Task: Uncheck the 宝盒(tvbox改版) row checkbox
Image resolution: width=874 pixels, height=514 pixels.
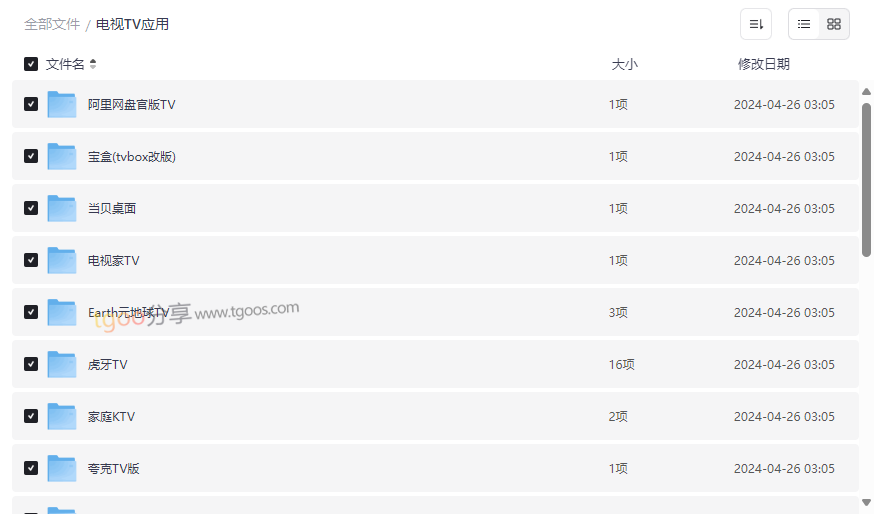Action: 31,156
